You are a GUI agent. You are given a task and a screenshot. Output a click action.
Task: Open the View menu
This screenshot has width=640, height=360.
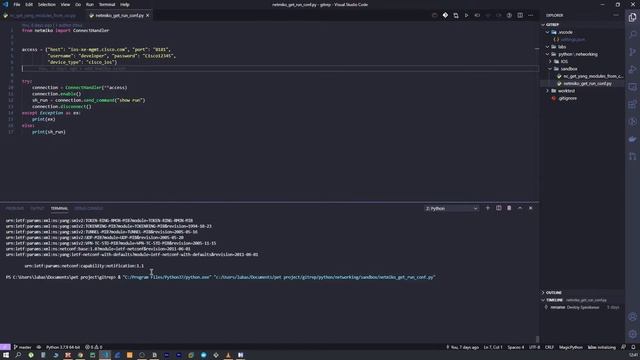65,4
